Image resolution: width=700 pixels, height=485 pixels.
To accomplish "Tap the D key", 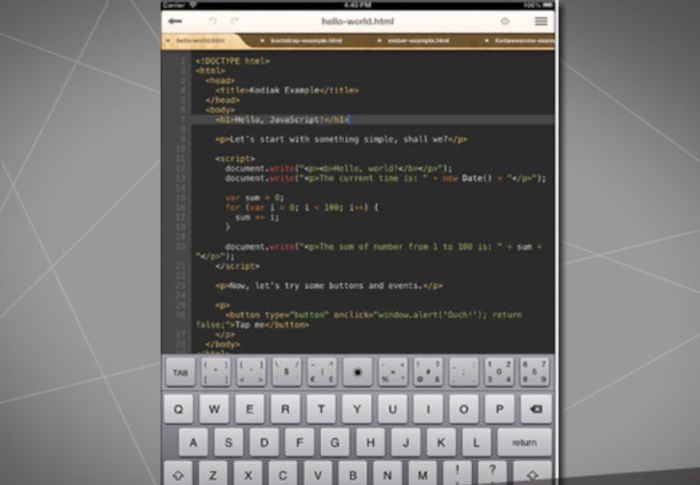I will [264, 443].
